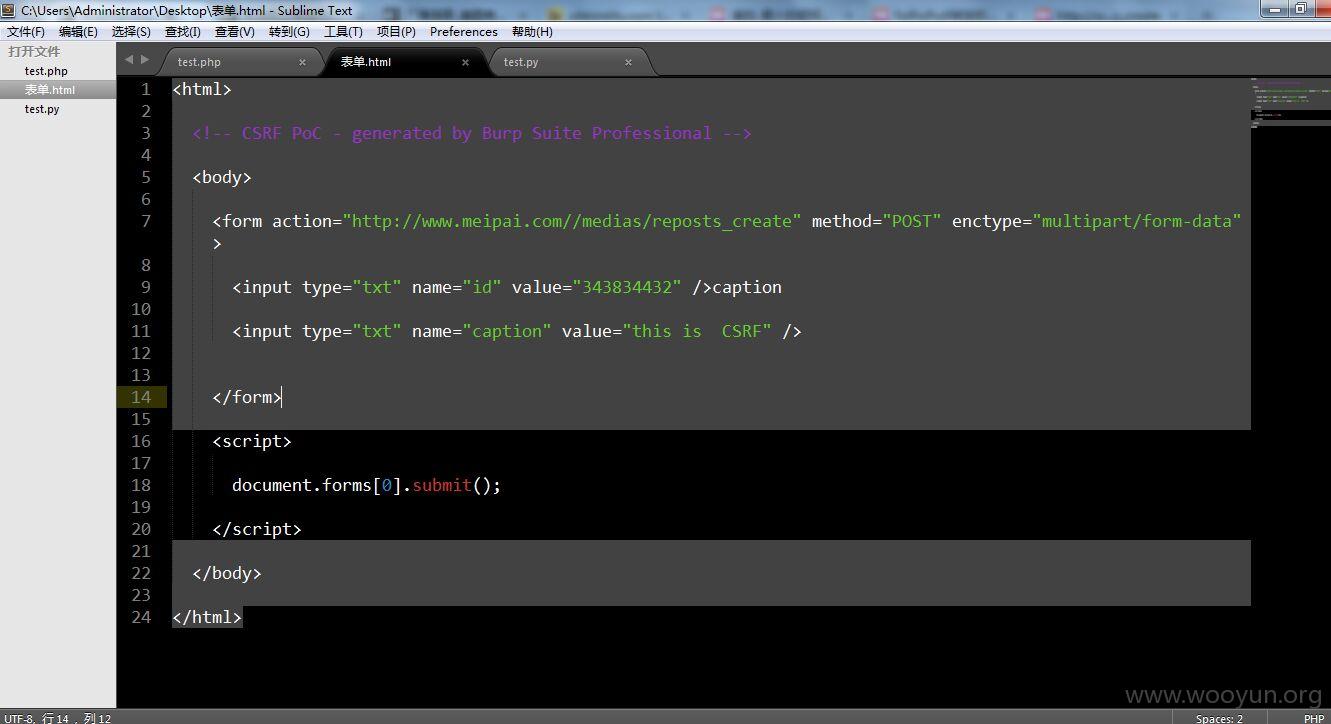
Task: Switch to the 表单.html tab
Action: (x=405, y=62)
